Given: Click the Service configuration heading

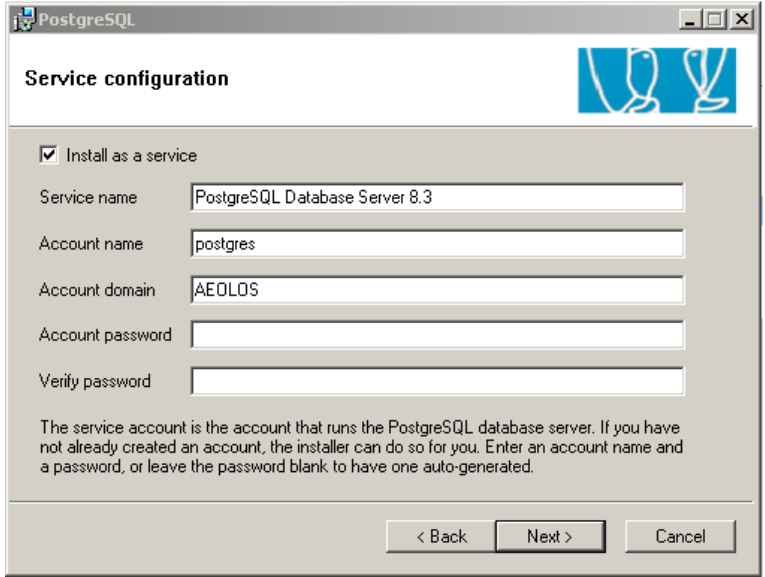Looking at the screenshot, I should 127,79.
